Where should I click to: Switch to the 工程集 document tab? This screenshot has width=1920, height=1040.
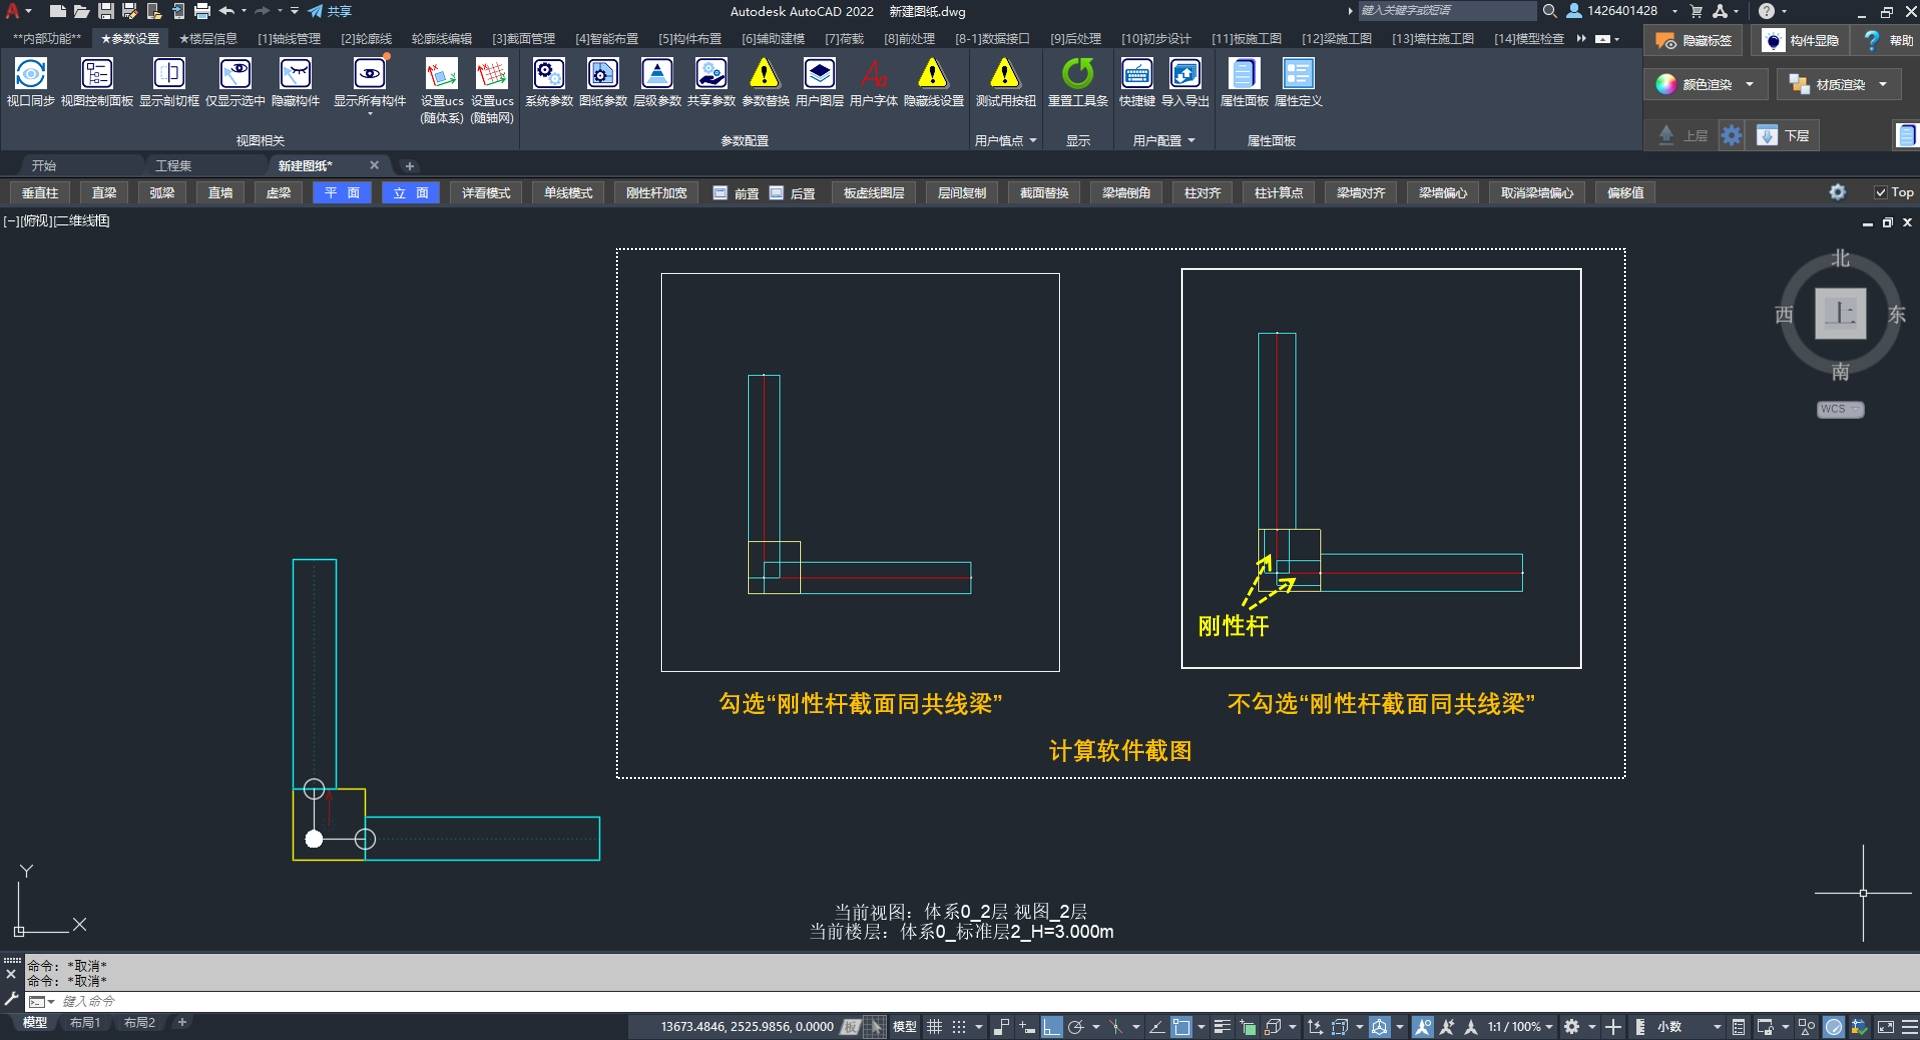point(173,166)
